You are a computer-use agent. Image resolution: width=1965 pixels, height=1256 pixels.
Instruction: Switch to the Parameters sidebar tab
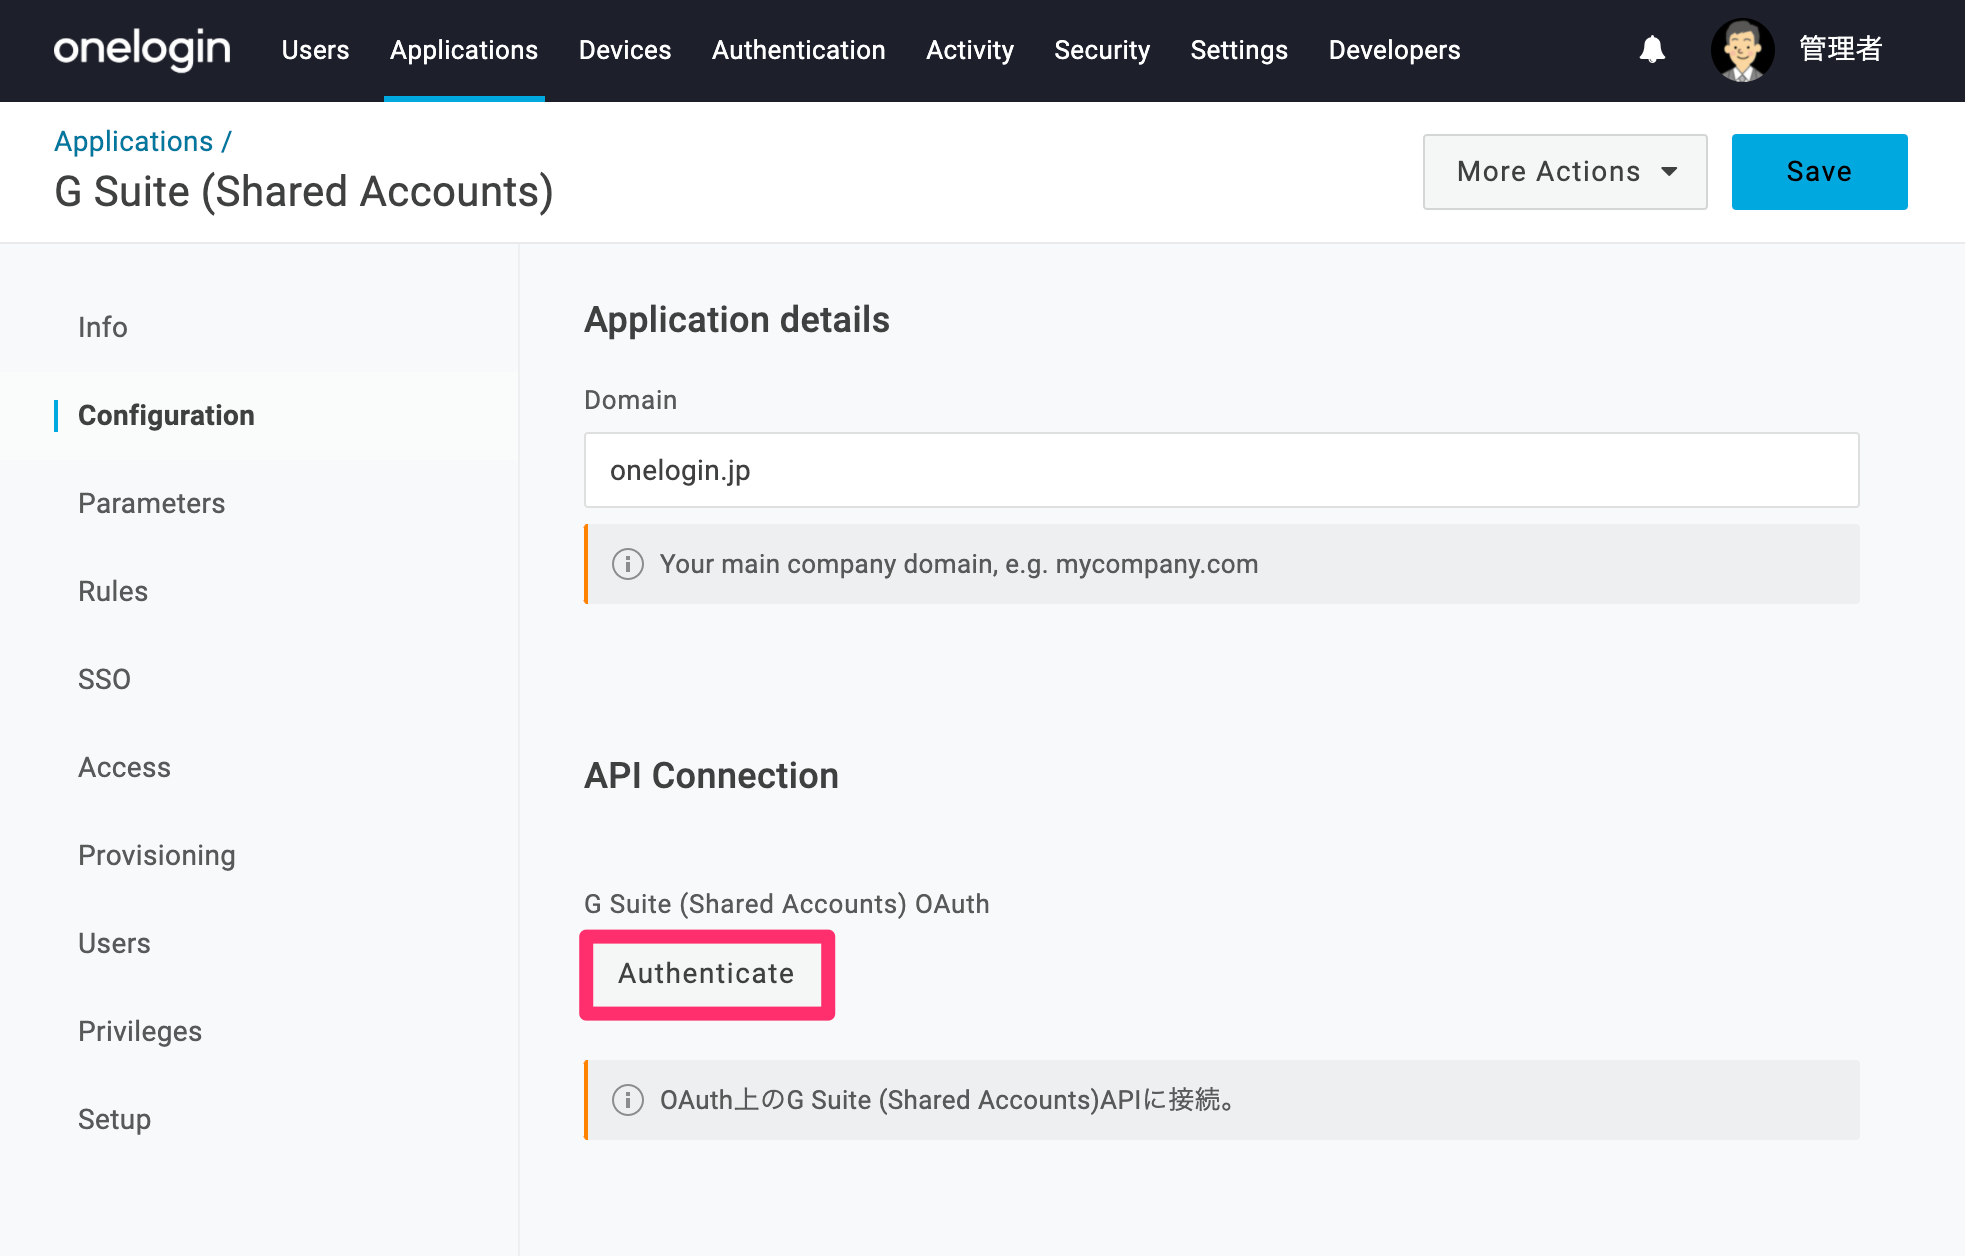coord(152,503)
